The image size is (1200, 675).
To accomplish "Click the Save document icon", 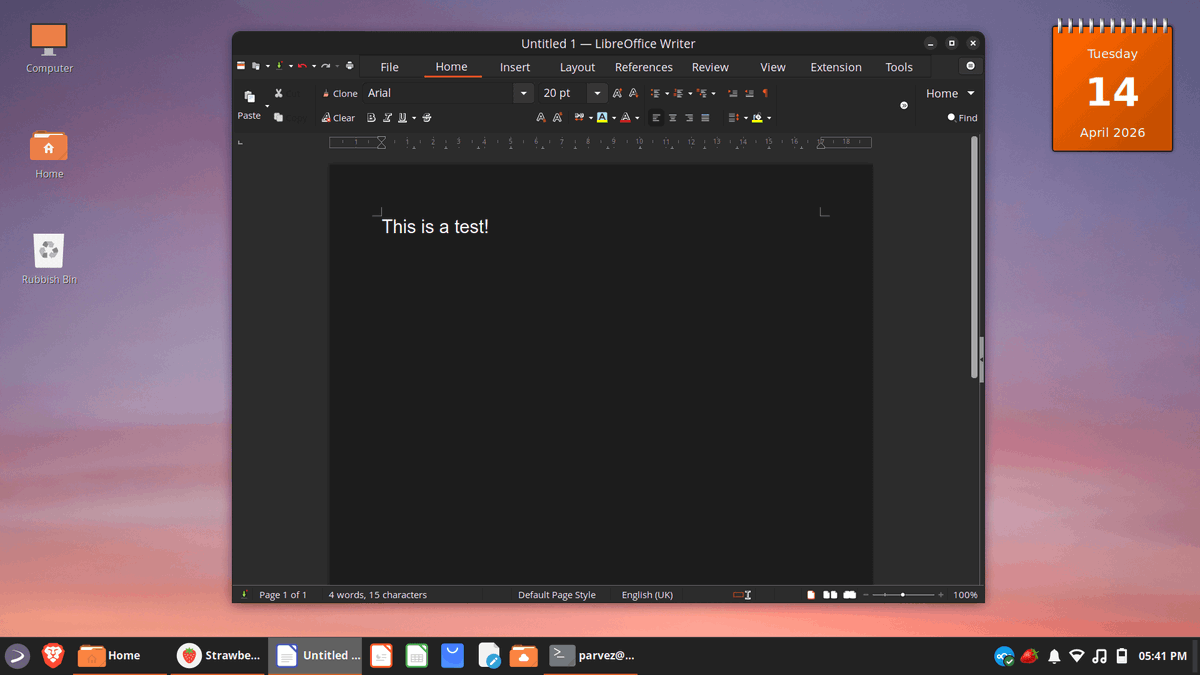I will click(x=279, y=66).
